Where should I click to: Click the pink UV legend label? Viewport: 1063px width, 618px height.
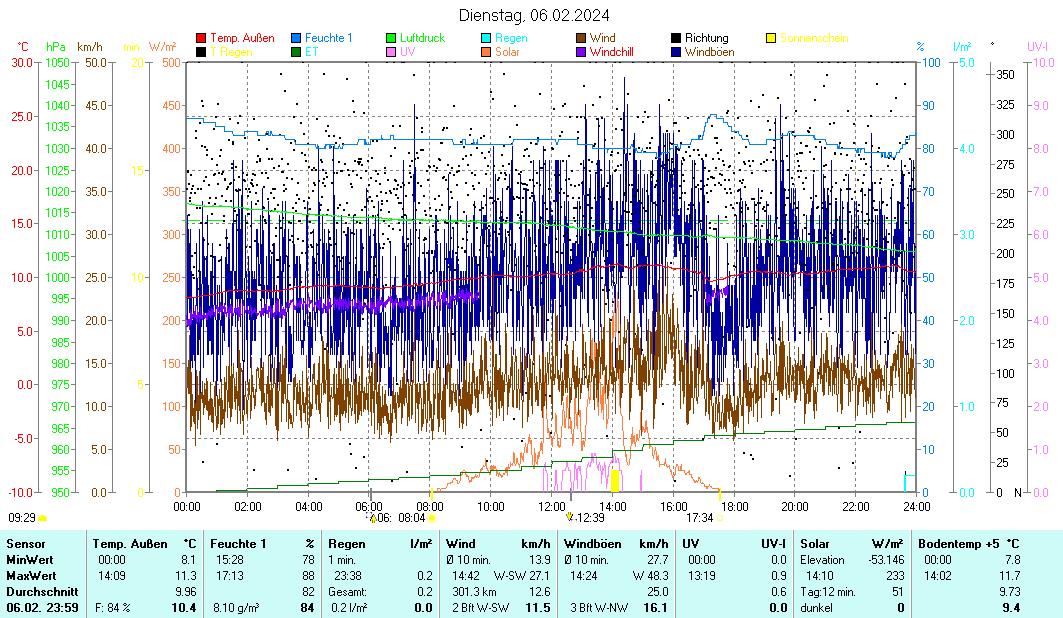click(x=408, y=52)
